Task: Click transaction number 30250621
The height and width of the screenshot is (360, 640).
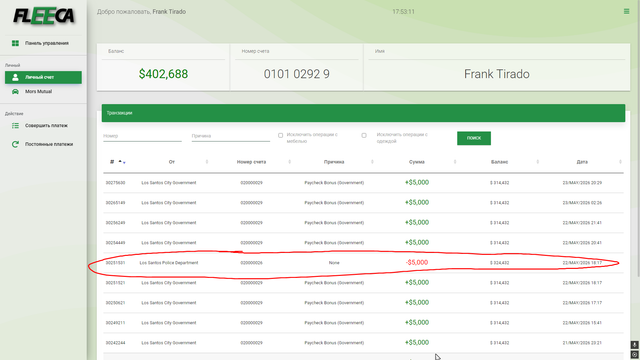Action: pyautogui.click(x=116, y=303)
